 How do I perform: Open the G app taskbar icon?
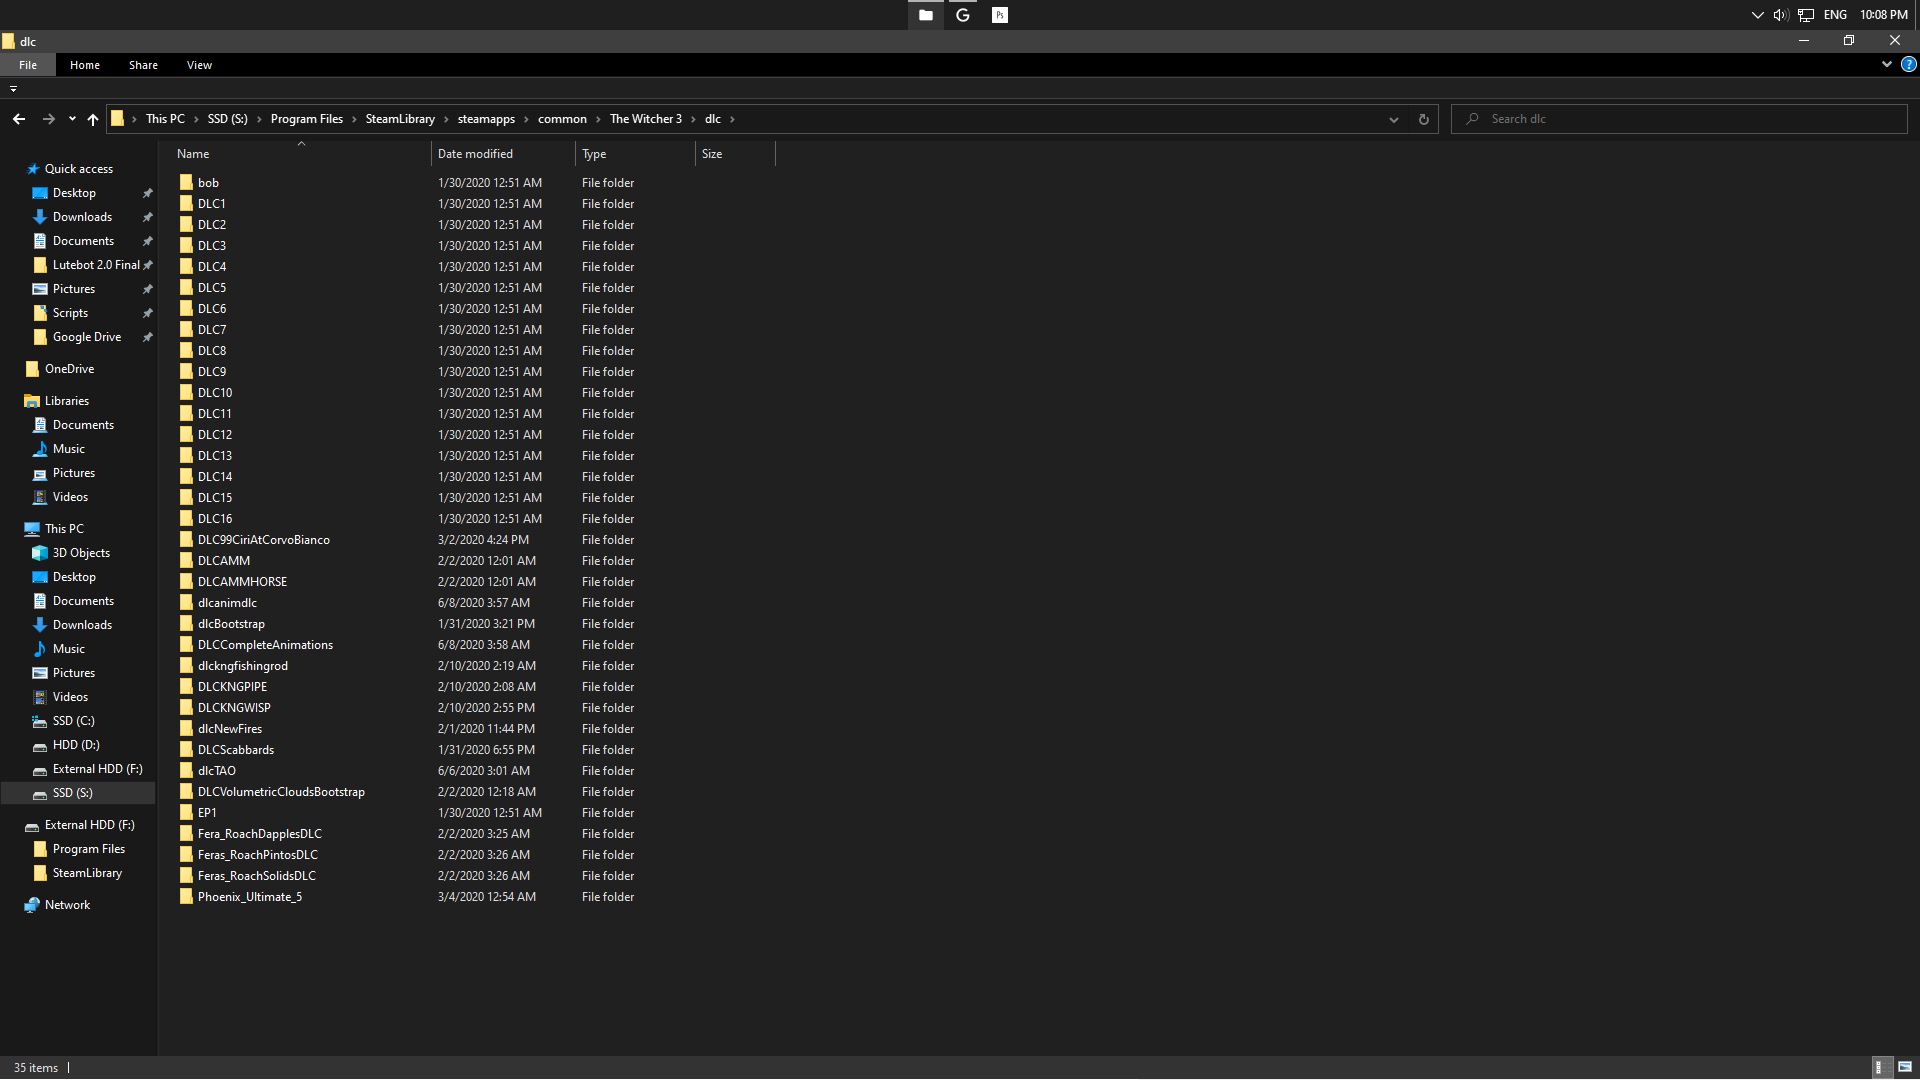pos(963,15)
